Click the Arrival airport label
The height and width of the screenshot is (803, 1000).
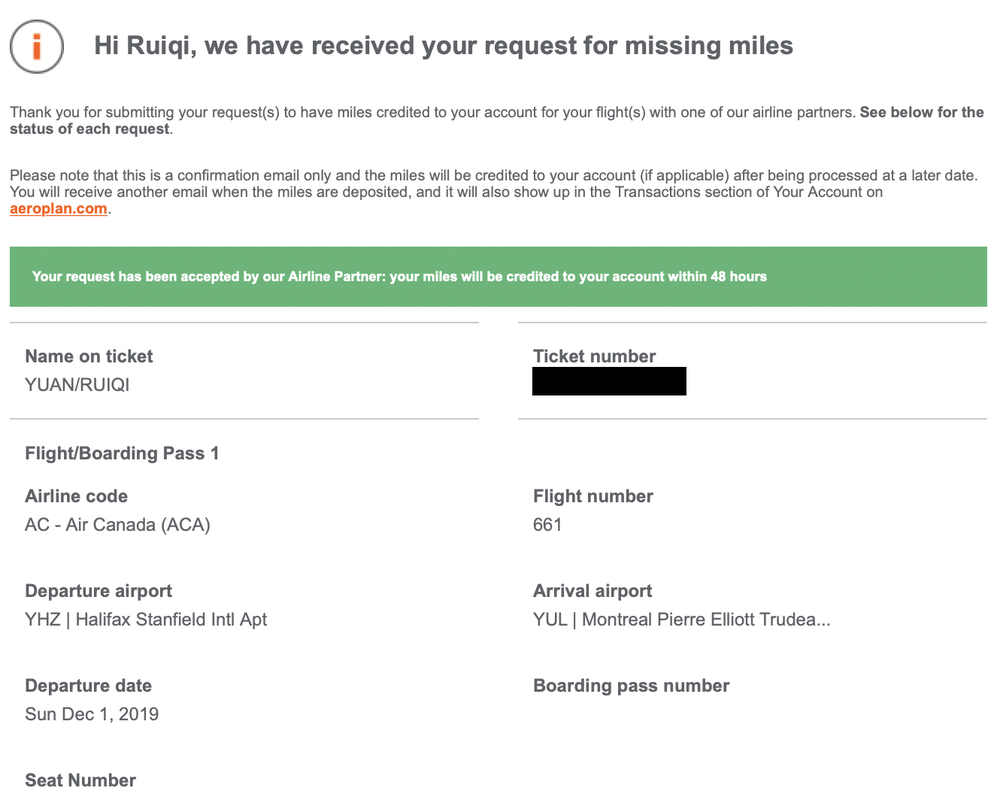pyautogui.click(x=592, y=591)
